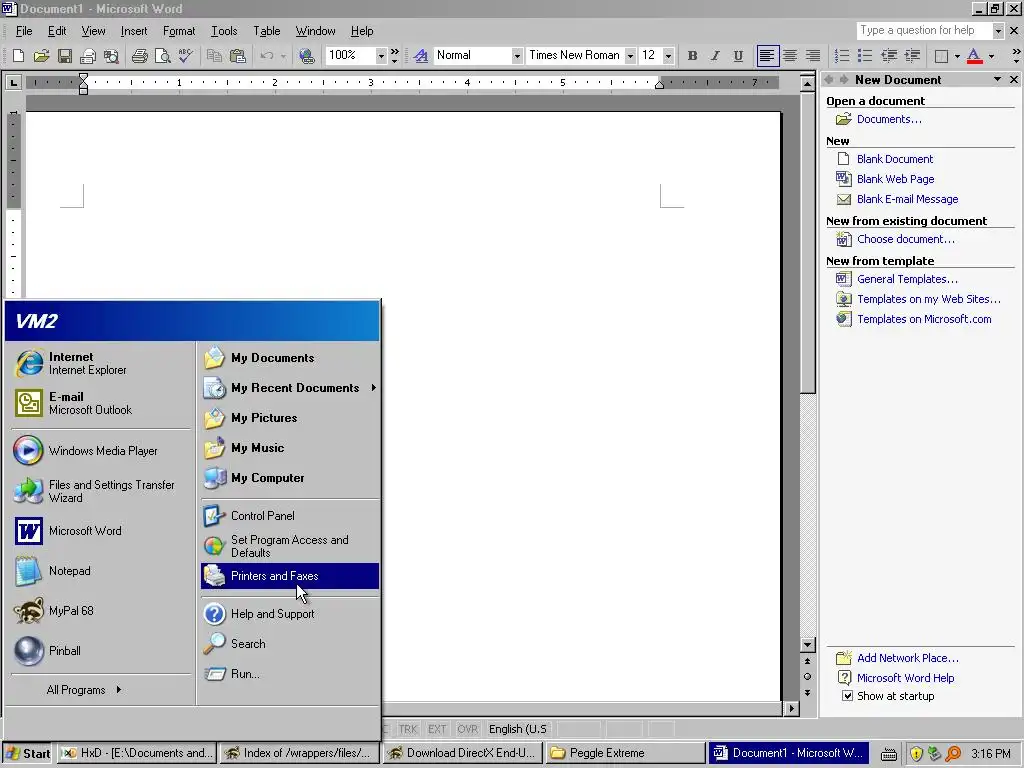This screenshot has height=768, width=1024.
Task: Toggle TRK track changes in status bar
Action: pos(408,729)
